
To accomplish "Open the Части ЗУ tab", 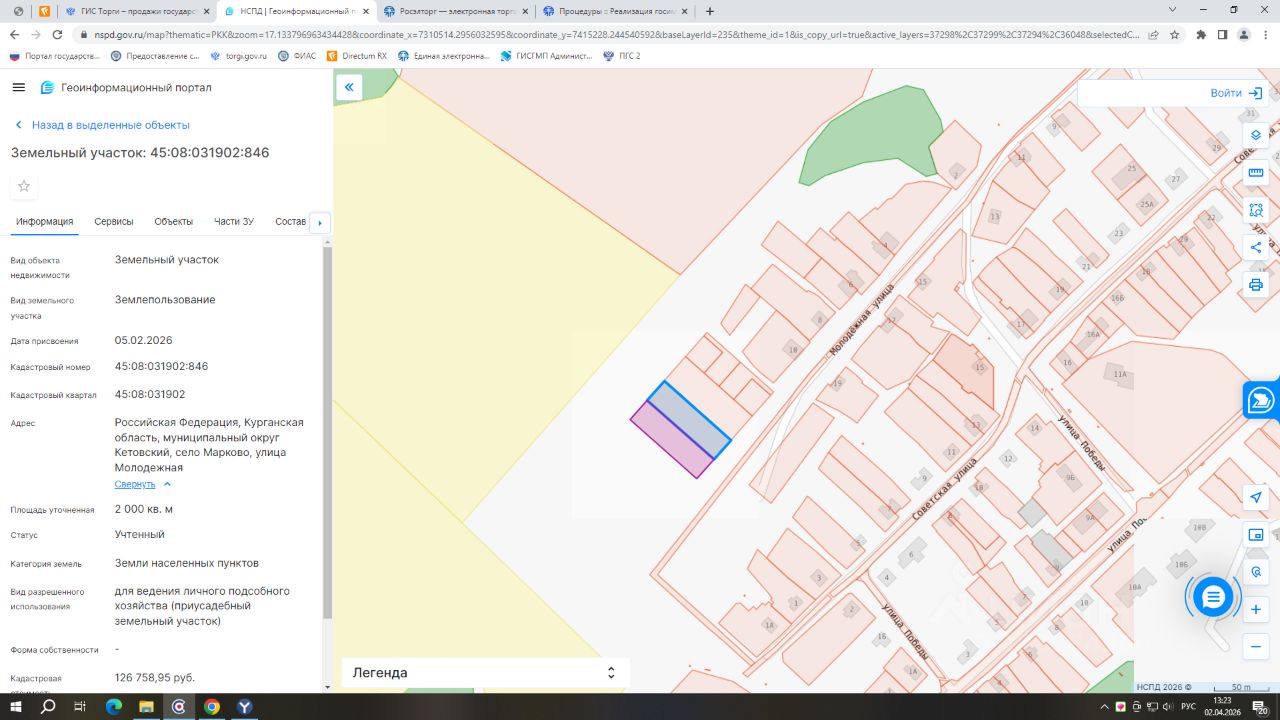I will [234, 221].
